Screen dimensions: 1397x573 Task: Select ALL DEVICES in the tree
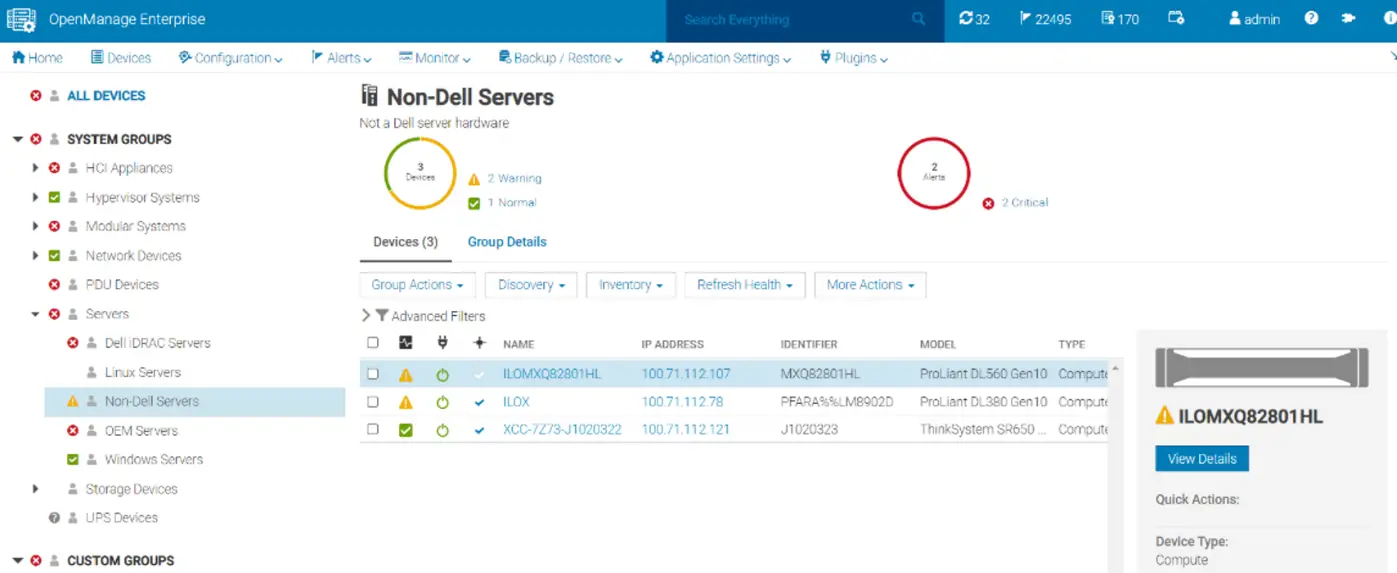pyautogui.click(x=106, y=96)
